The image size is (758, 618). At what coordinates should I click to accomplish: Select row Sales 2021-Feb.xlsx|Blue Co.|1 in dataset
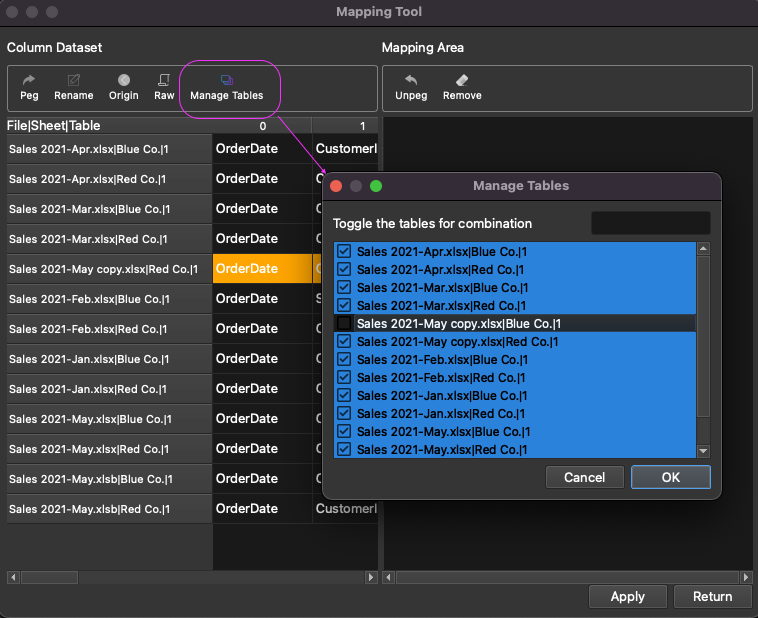tap(109, 299)
